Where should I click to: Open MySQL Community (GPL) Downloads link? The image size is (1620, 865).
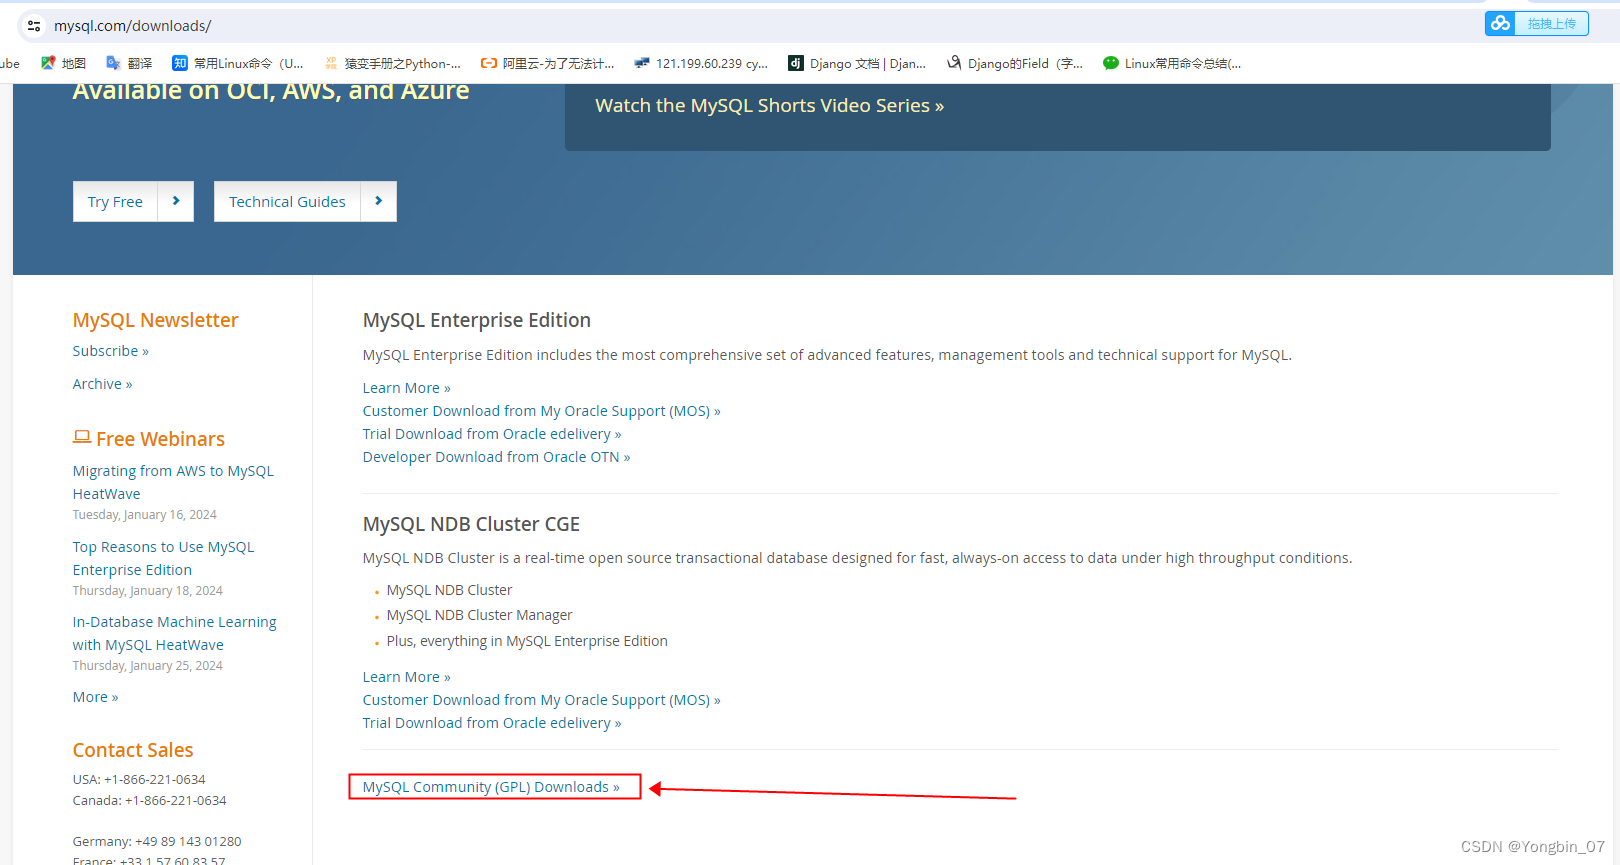pos(491,787)
